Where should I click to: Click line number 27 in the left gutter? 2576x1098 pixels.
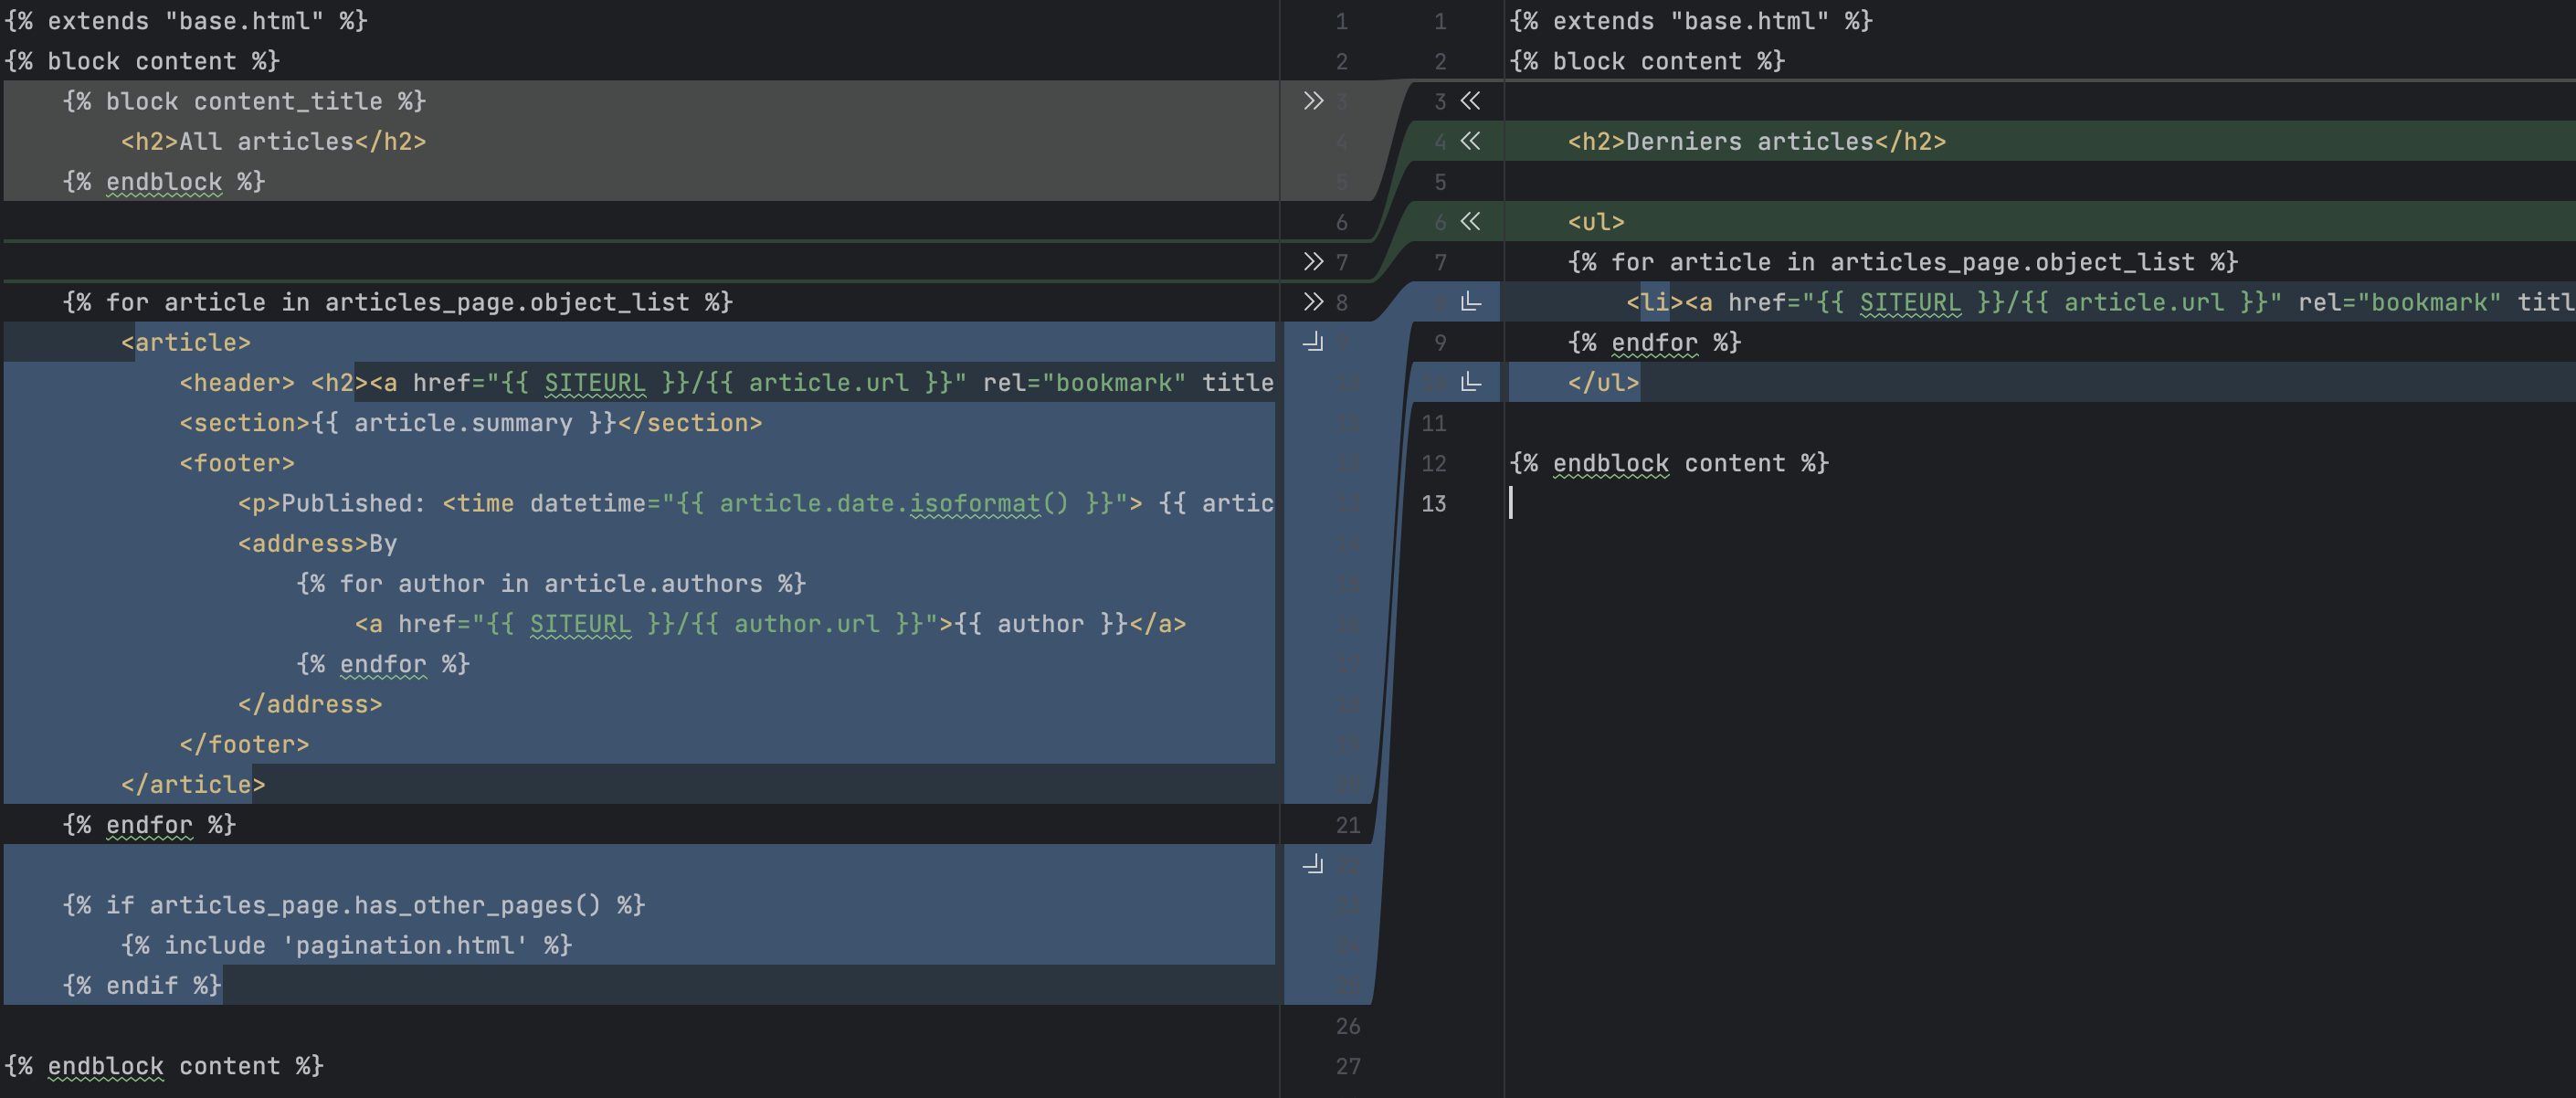pos(1348,1066)
